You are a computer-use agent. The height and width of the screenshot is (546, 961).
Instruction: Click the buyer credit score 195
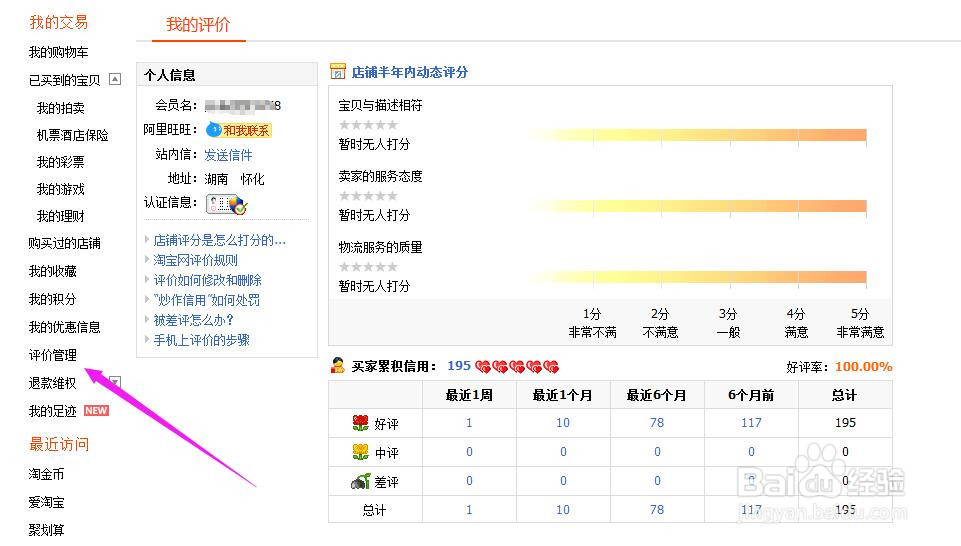[x=459, y=366]
